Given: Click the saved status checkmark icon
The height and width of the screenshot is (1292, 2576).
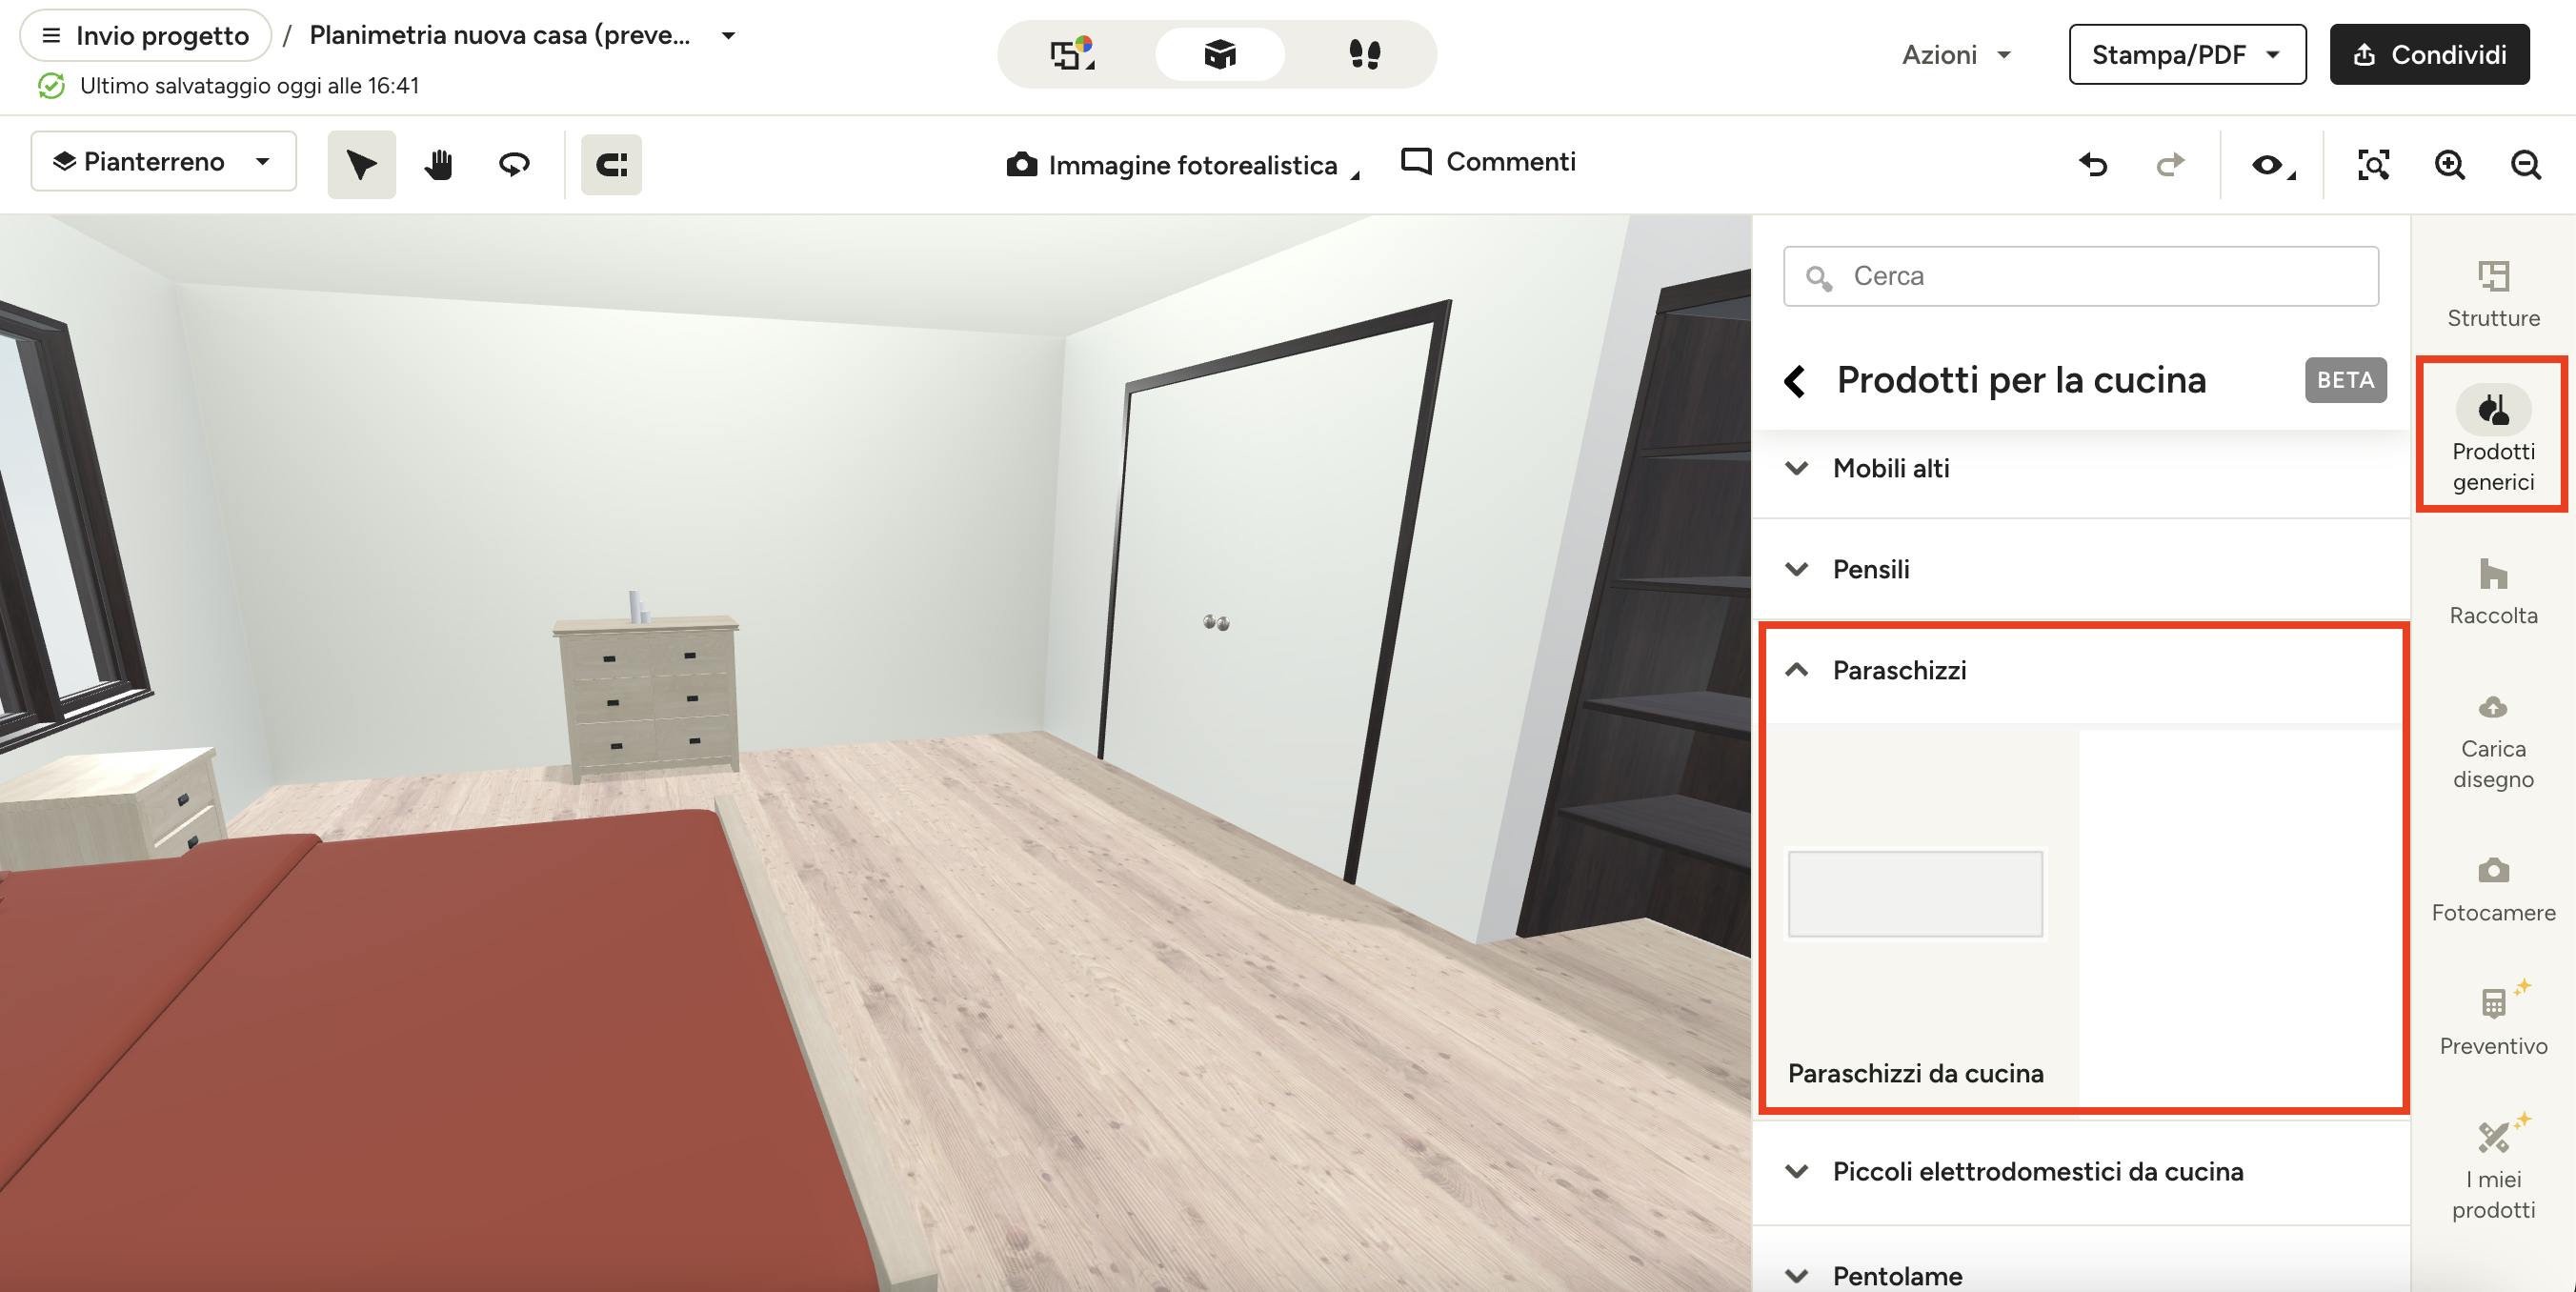Looking at the screenshot, I should (51, 86).
